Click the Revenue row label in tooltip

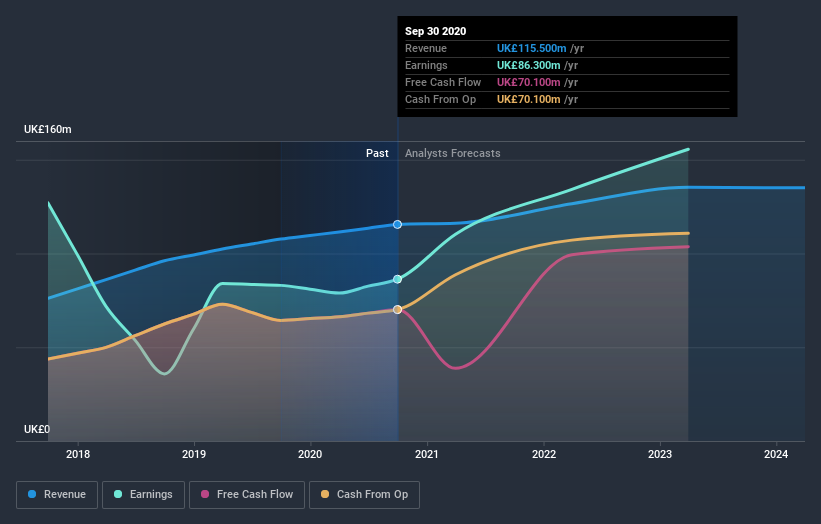click(x=426, y=48)
